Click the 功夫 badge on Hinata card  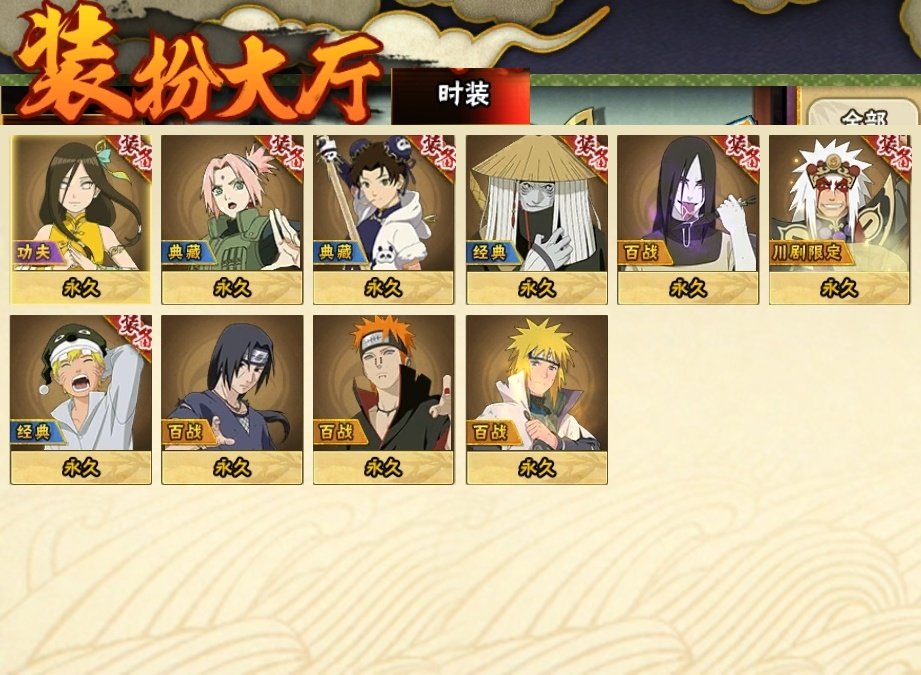pyautogui.click(x=34, y=253)
